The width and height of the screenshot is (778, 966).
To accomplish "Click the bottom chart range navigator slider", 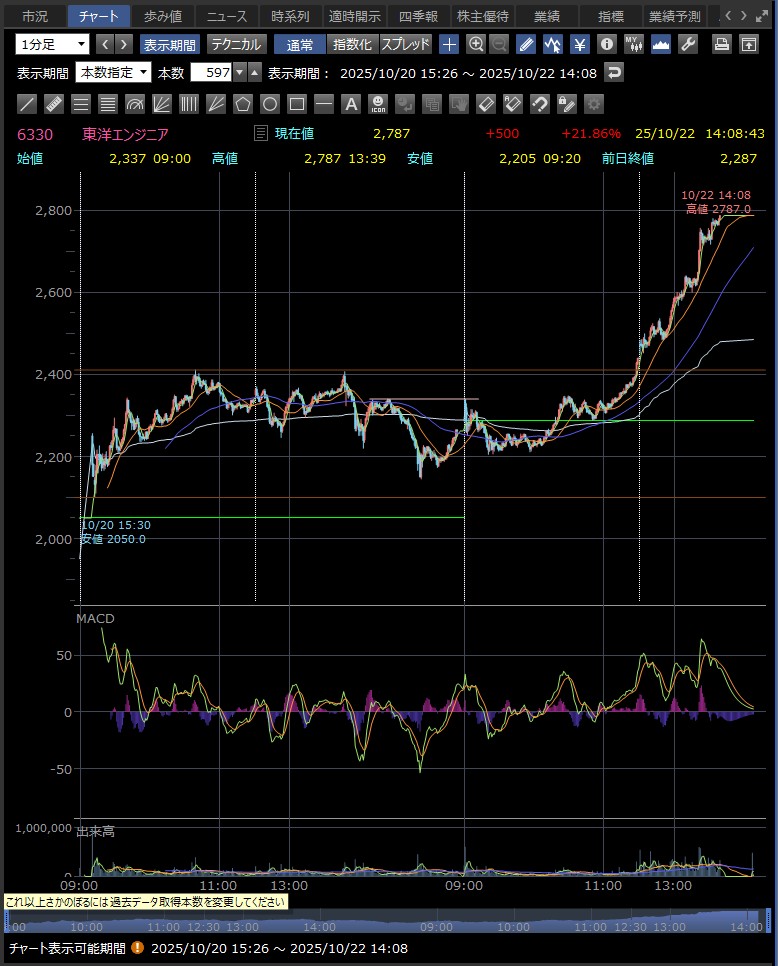I will coord(388,921).
